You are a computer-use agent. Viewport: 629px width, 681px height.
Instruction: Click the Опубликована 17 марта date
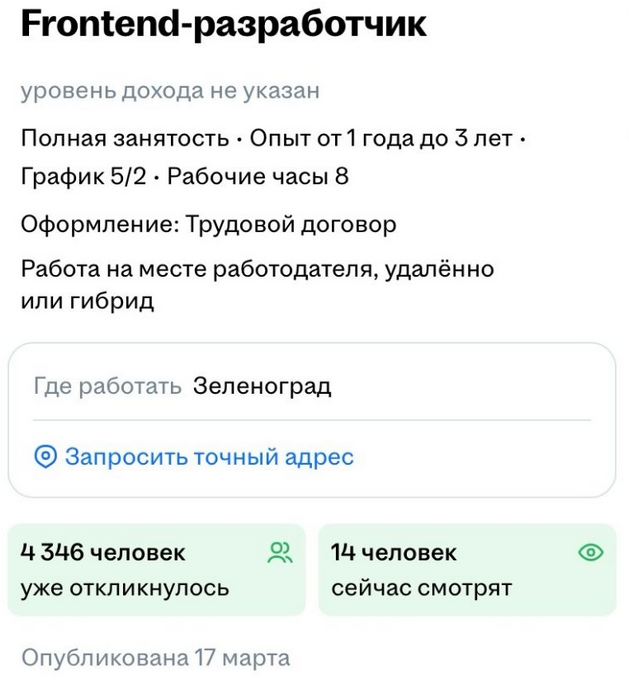coord(156,658)
